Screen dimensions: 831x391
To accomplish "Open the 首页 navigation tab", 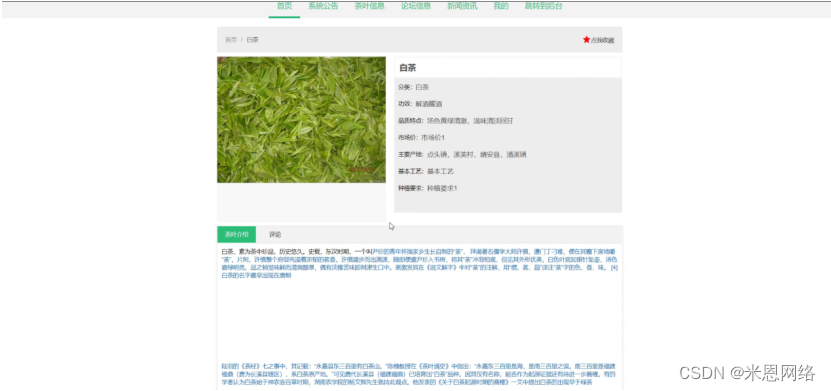I will [284, 6].
